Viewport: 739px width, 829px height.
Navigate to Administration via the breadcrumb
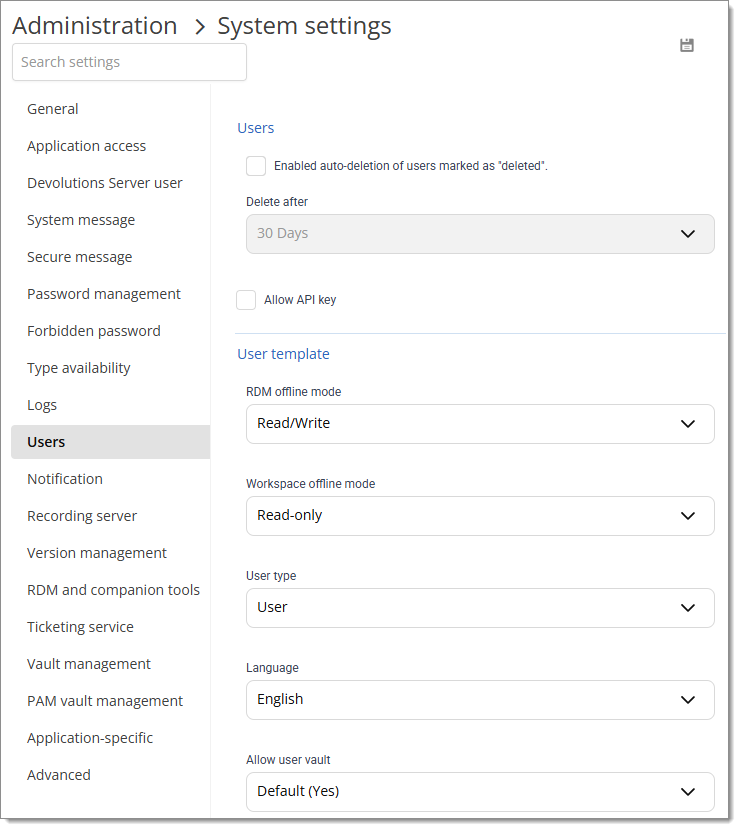[x=94, y=25]
